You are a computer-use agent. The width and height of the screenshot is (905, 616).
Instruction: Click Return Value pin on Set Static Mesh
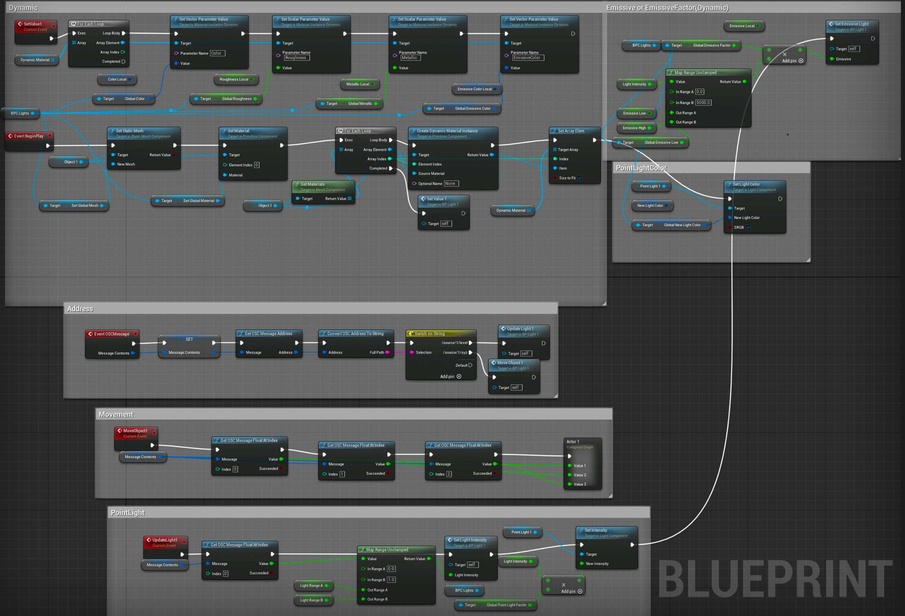pyautogui.click(x=174, y=155)
